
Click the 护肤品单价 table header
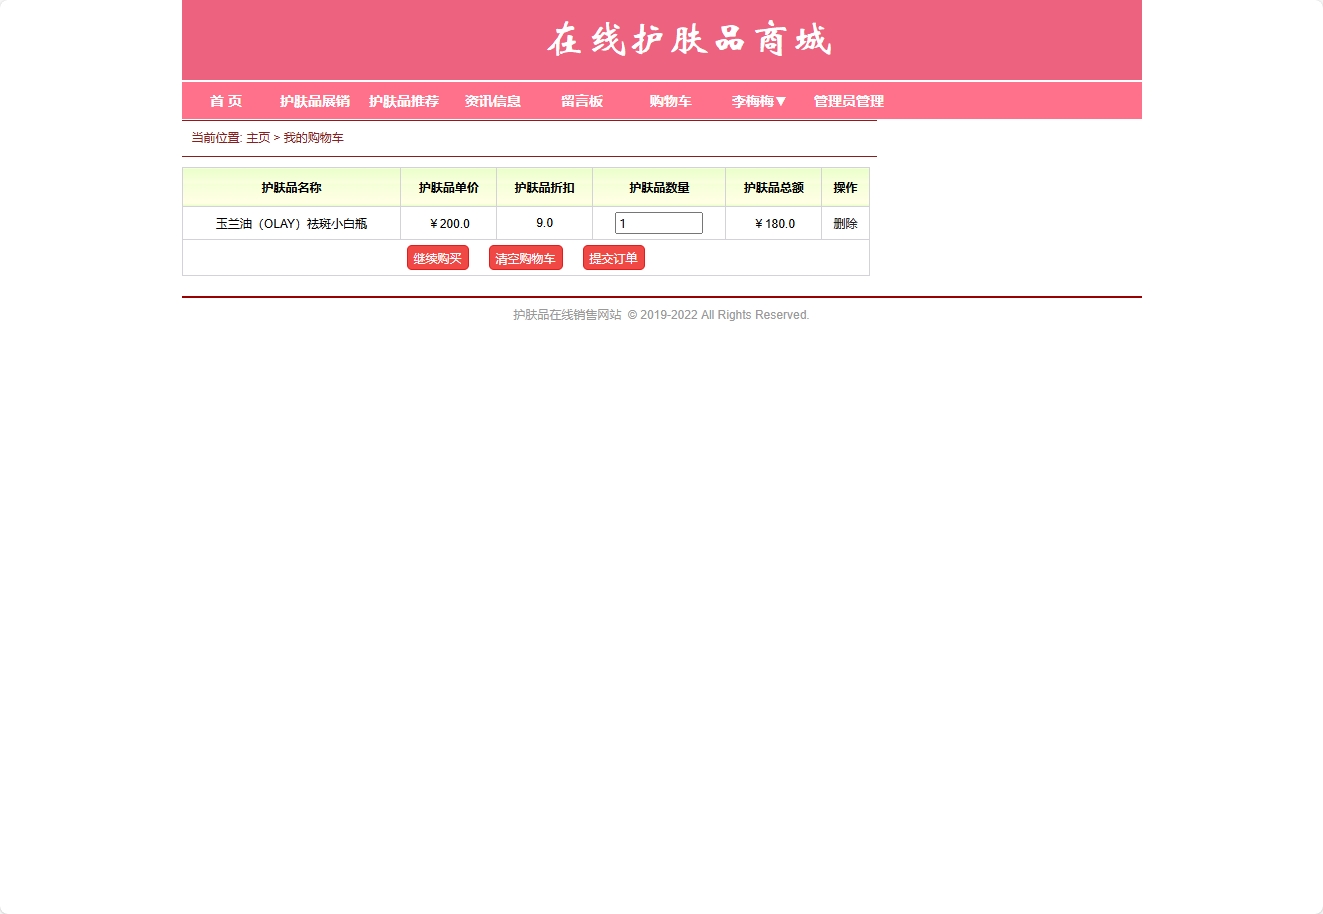click(448, 187)
